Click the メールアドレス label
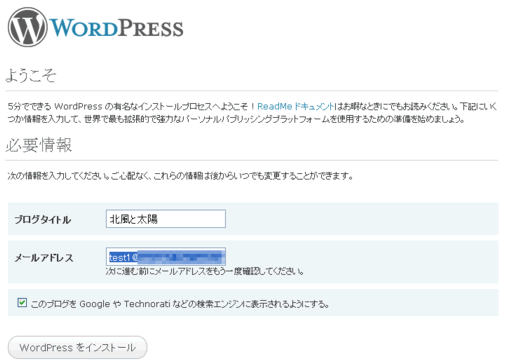This screenshot has width=507, height=364. point(44,258)
